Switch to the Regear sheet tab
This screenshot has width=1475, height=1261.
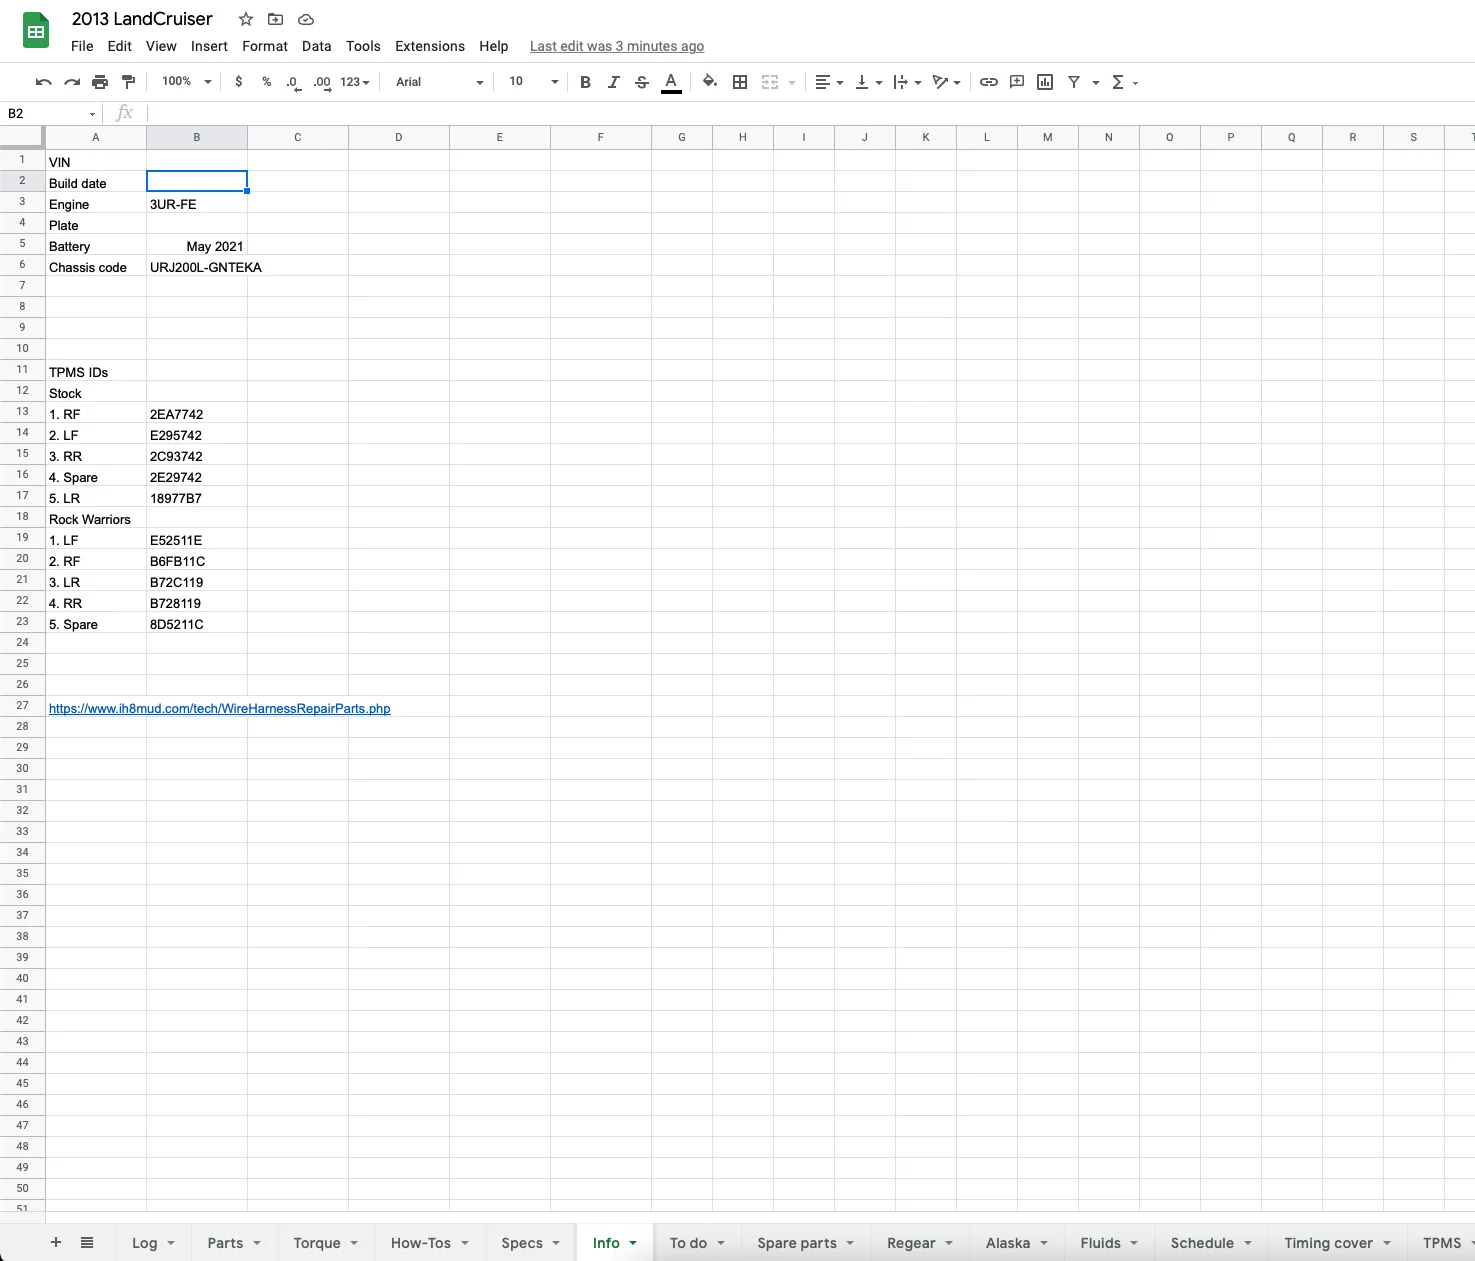tap(911, 1243)
